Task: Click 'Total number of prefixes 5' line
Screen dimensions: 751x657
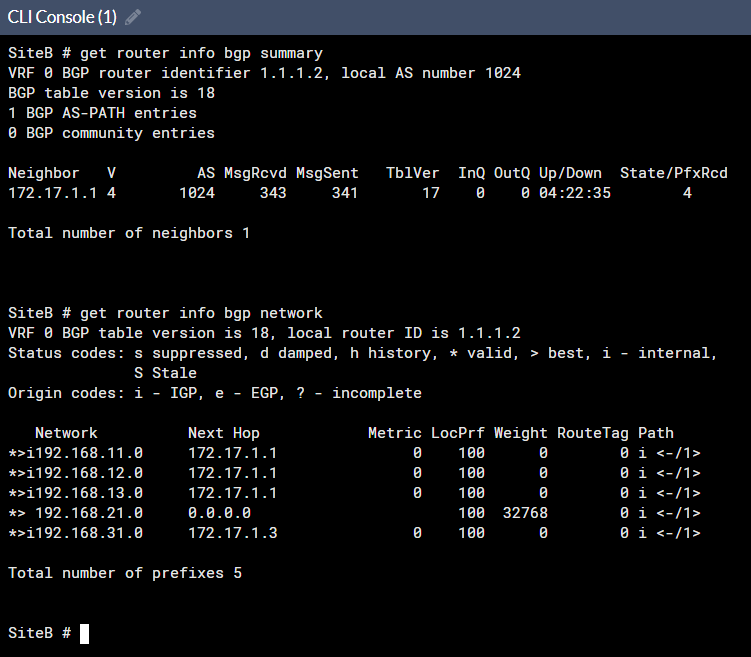Action: pyautogui.click(x=125, y=573)
